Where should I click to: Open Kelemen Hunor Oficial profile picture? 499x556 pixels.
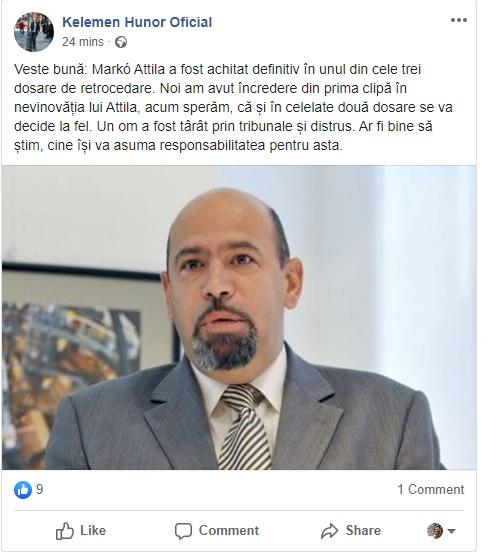click(x=34, y=32)
